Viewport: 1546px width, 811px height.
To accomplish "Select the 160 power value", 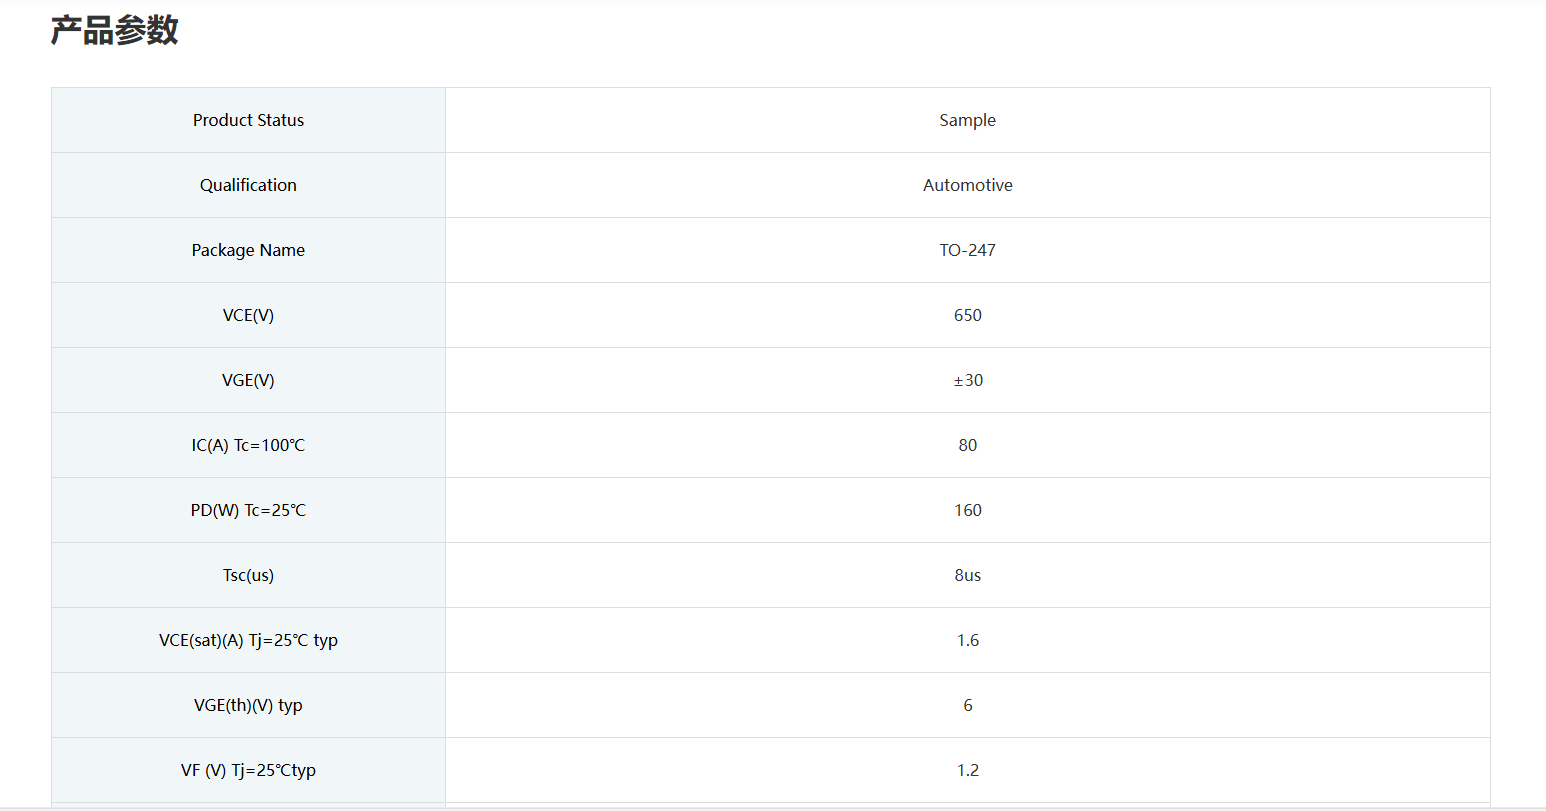I will (x=967, y=510).
